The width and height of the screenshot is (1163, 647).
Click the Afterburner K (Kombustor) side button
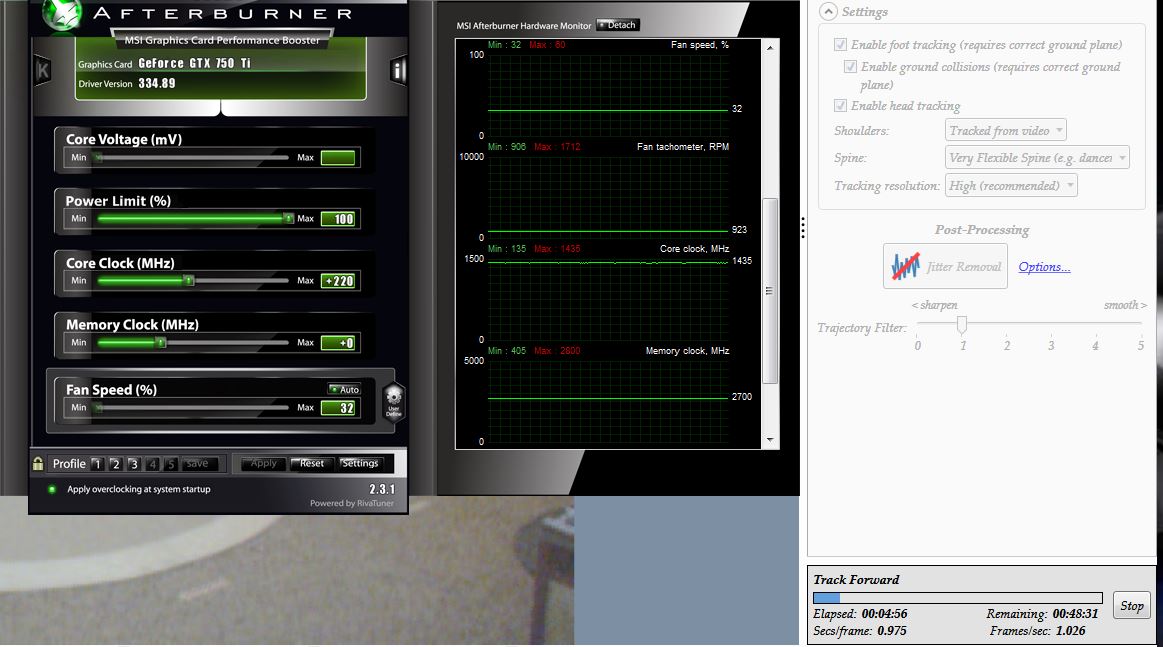(42, 71)
